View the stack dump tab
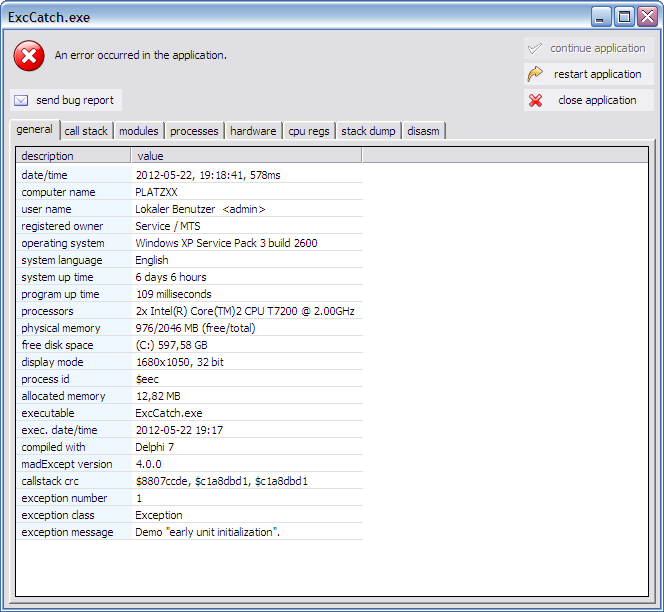The width and height of the screenshot is (664, 612). (x=369, y=131)
